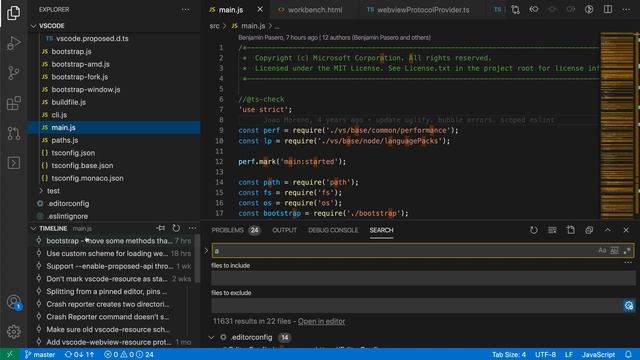
Task: Toggle Match Case in search box
Action: click(x=602, y=250)
